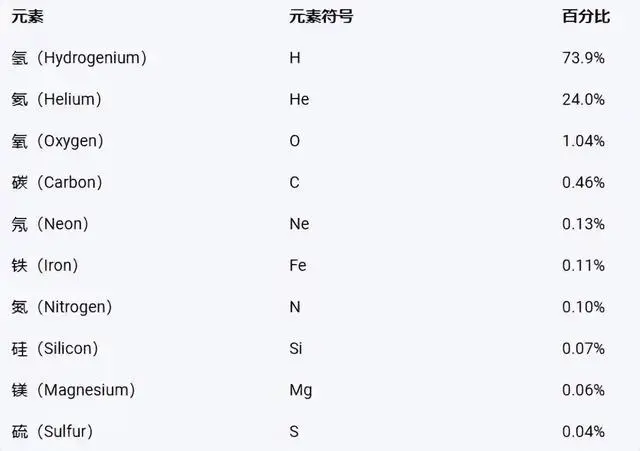Select the 镁 (Magnesium) entry
The width and height of the screenshot is (640, 451).
[73, 391]
